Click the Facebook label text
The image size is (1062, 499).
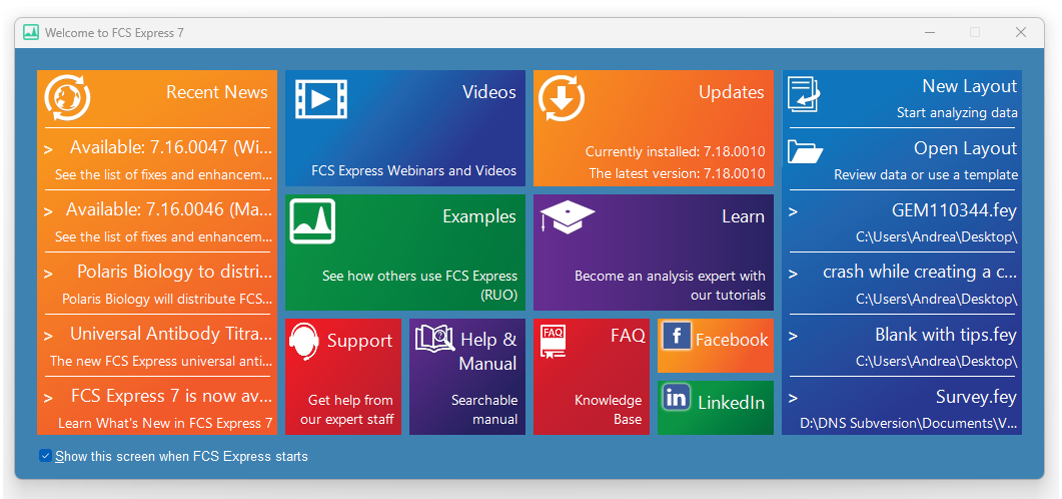click(x=732, y=340)
